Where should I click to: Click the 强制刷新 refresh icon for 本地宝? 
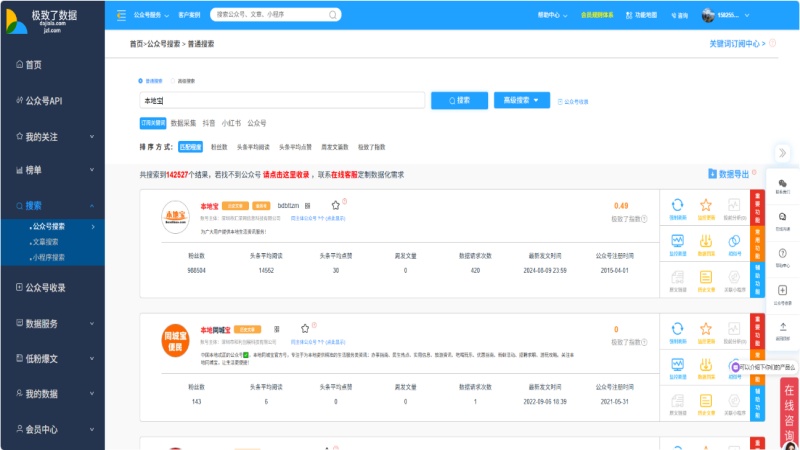(x=678, y=205)
